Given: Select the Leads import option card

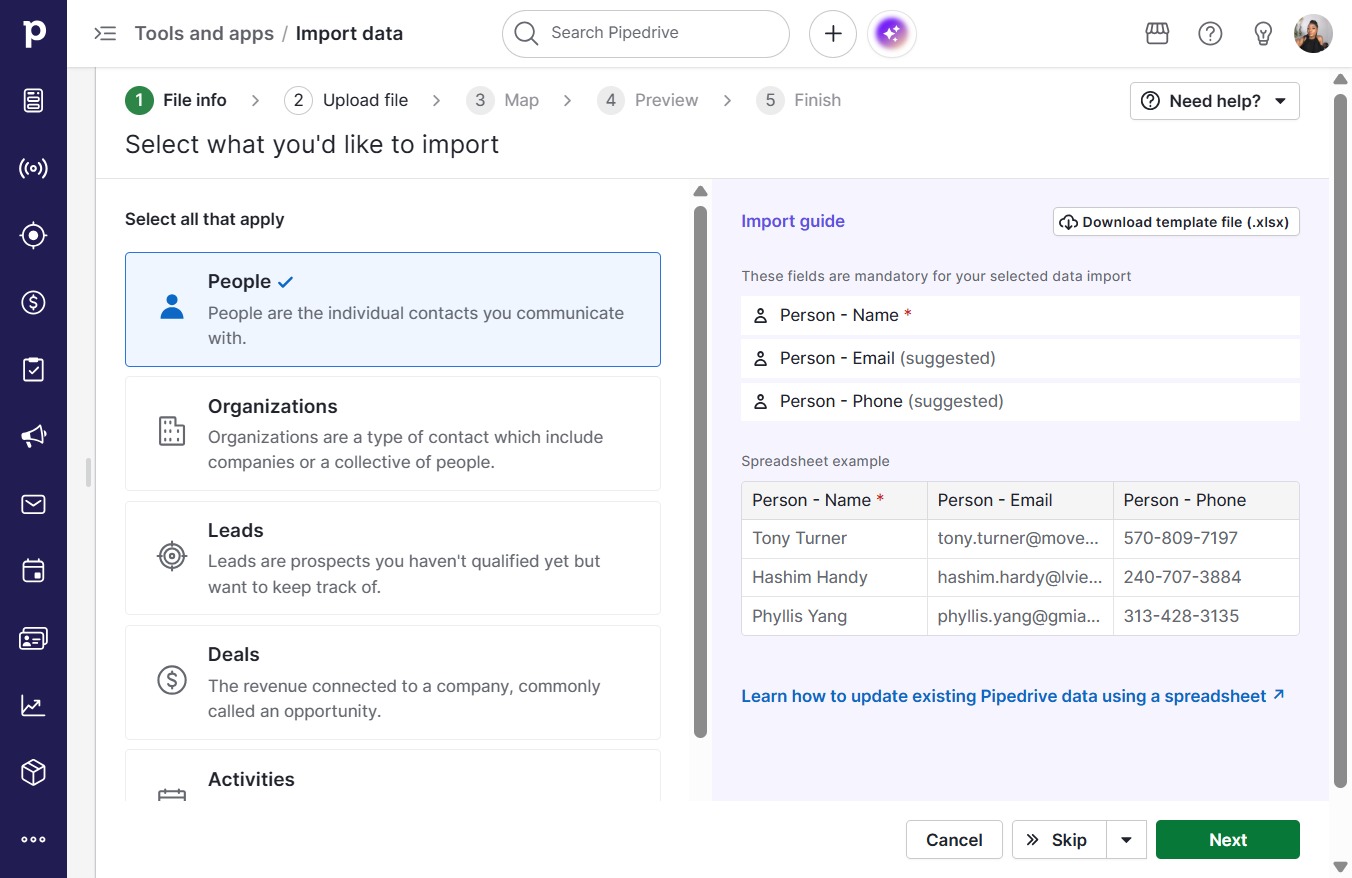Looking at the screenshot, I should (393, 558).
